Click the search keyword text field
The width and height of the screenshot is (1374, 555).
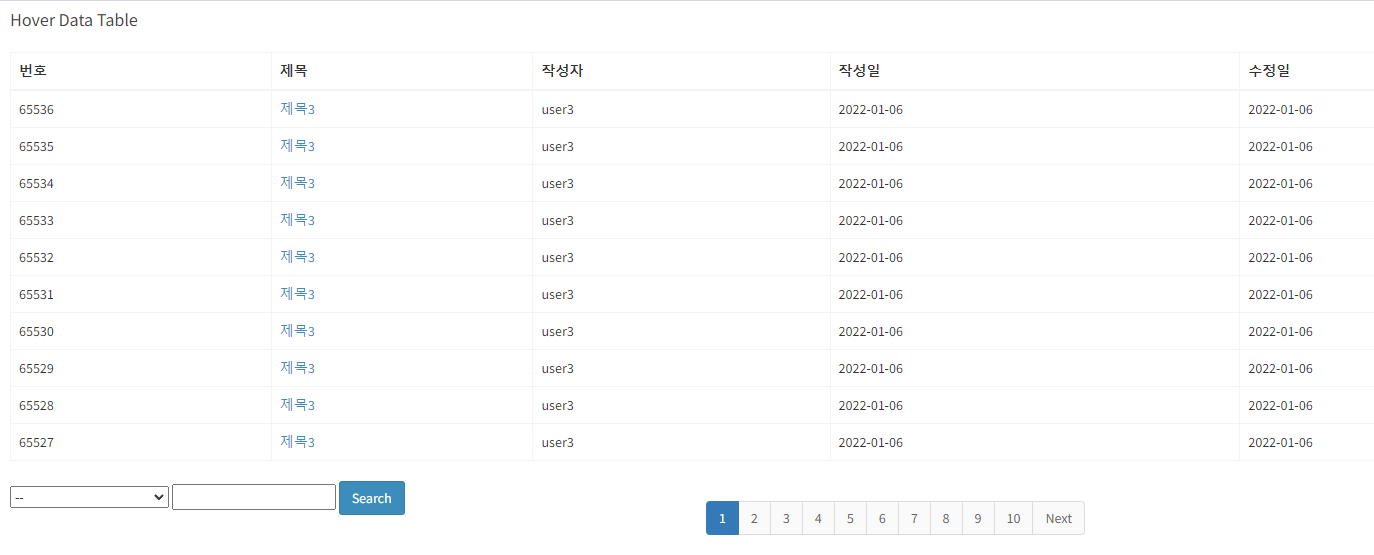pos(253,497)
